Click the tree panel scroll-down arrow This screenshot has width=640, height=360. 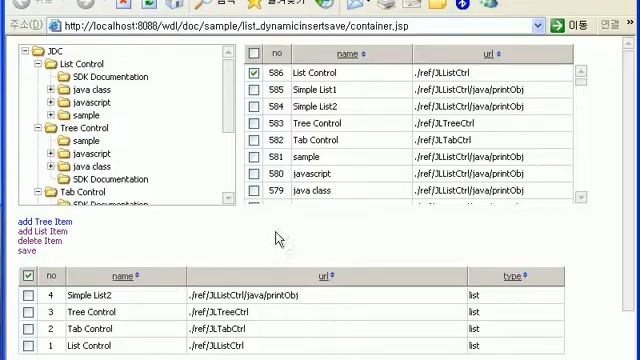click(228, 198)
